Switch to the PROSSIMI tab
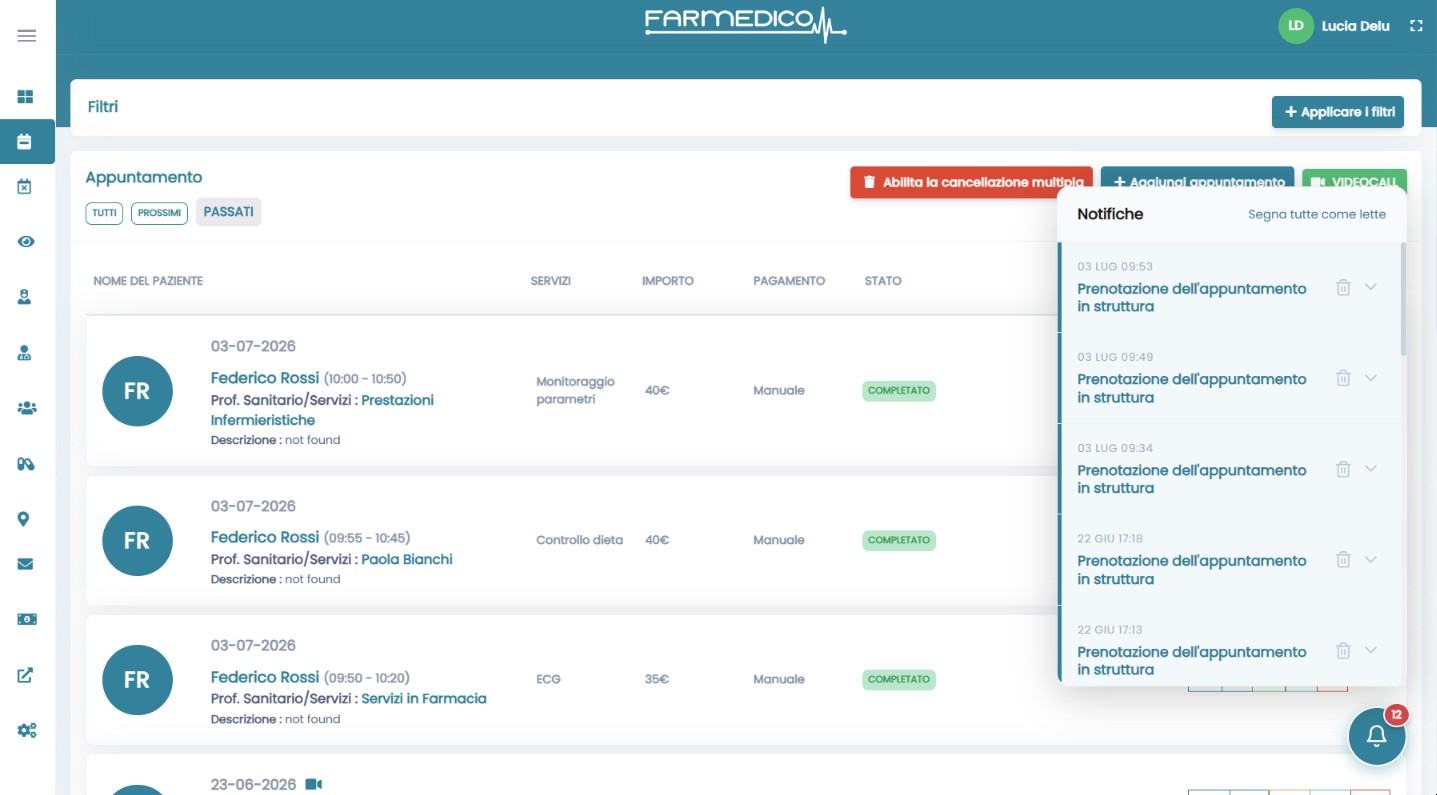 point(159,213)
